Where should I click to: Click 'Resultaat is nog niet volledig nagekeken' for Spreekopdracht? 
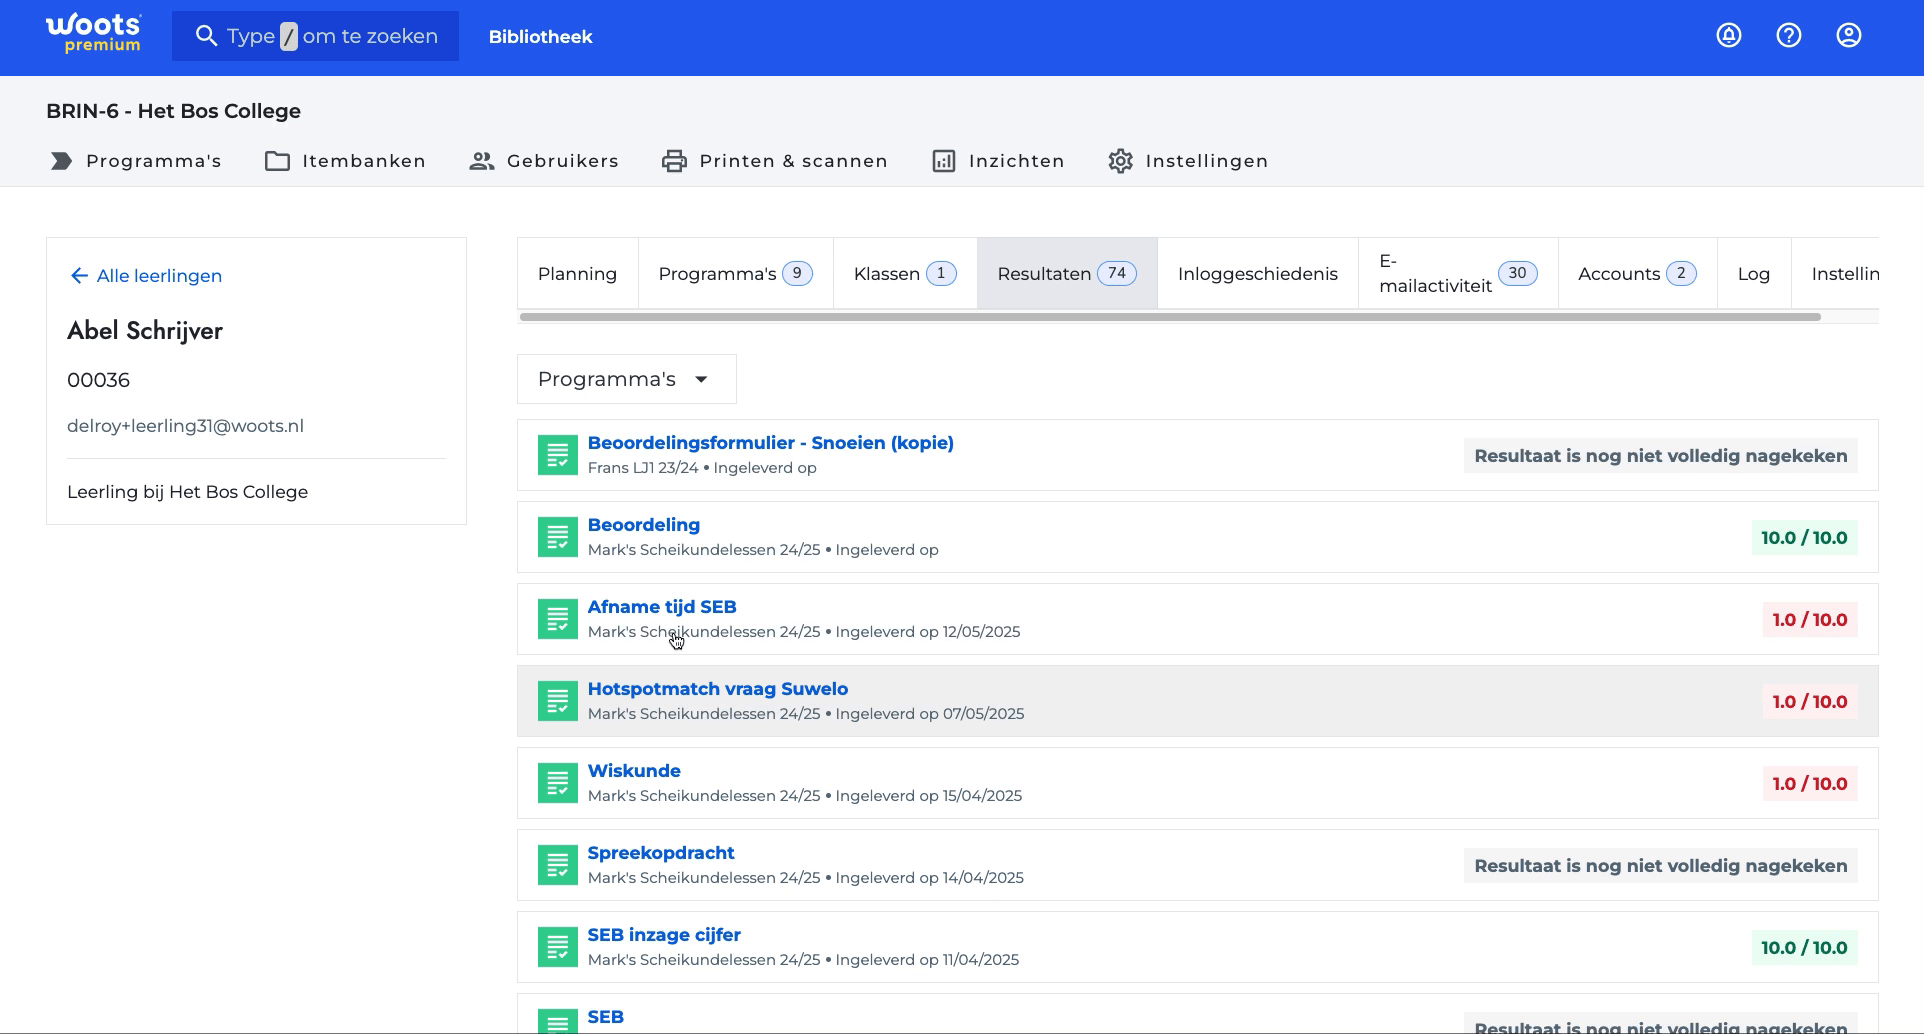click(1661, 866)
